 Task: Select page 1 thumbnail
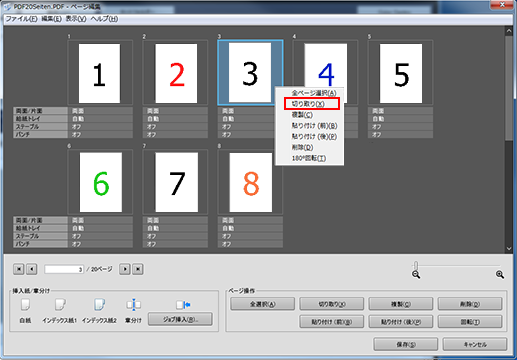click(x=99, y=73)
